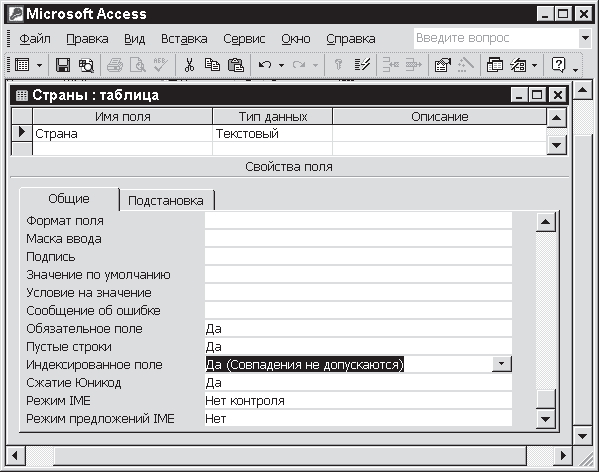The width and height of the screenshot is (599, 472).
Task: Click the Paste clipboard icon
Action: [x=236, y=65]
